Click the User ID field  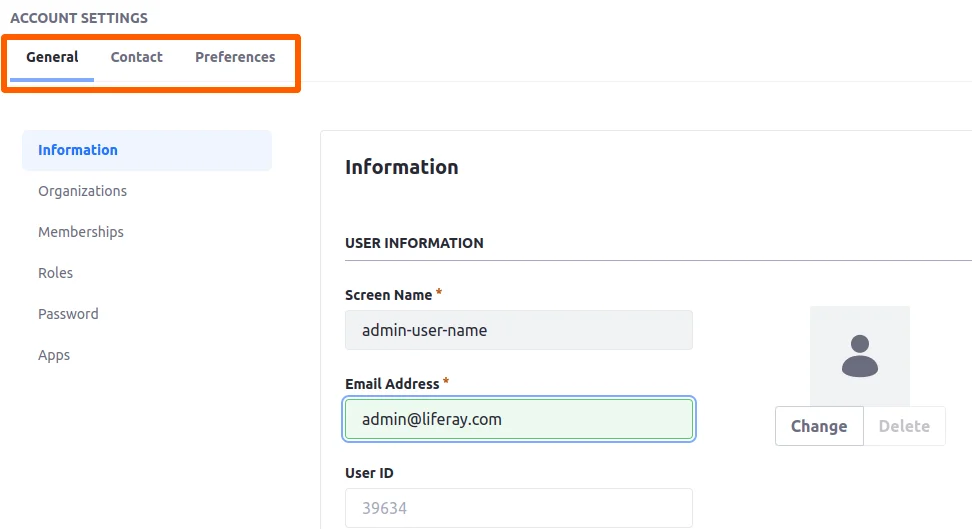coord(518,508)
